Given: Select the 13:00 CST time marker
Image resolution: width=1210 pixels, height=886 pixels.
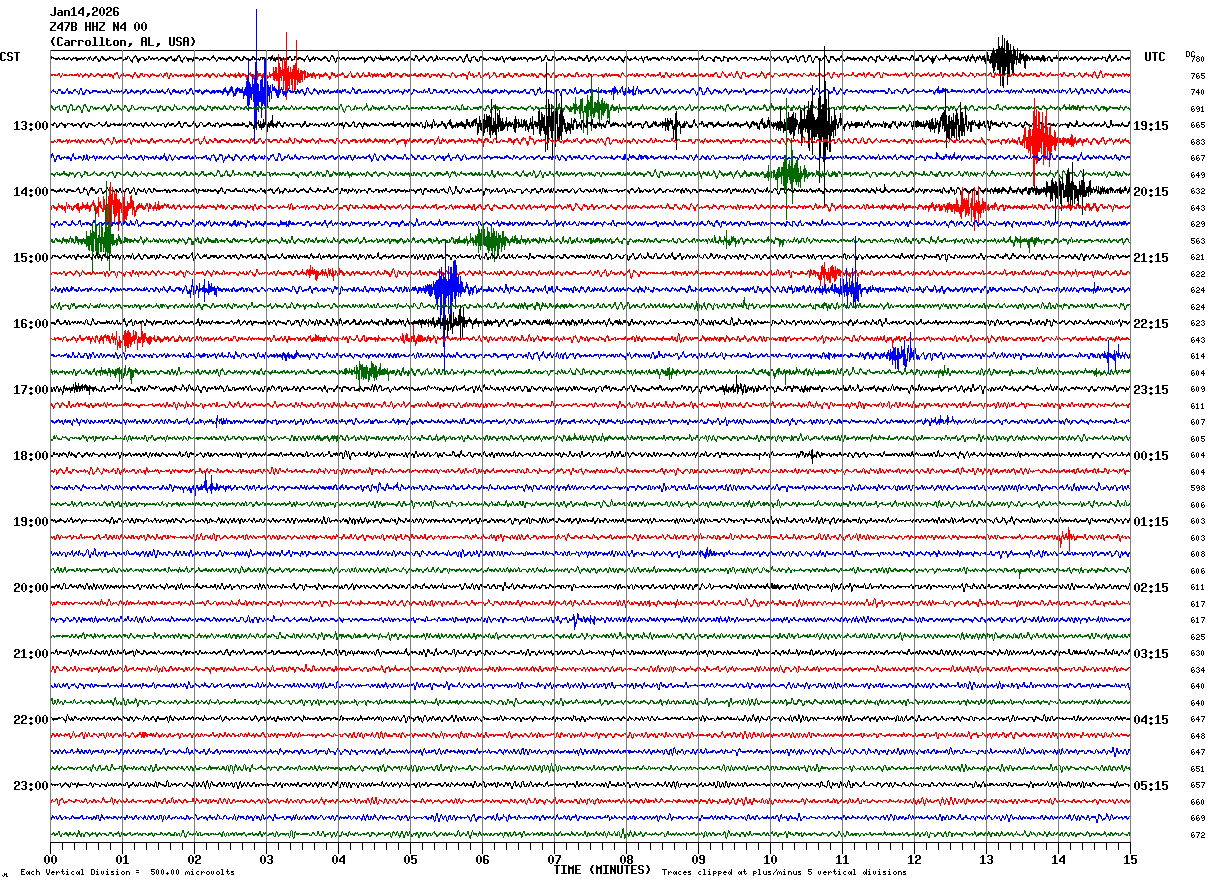Looking at the screenshot, I should [30, 126].
